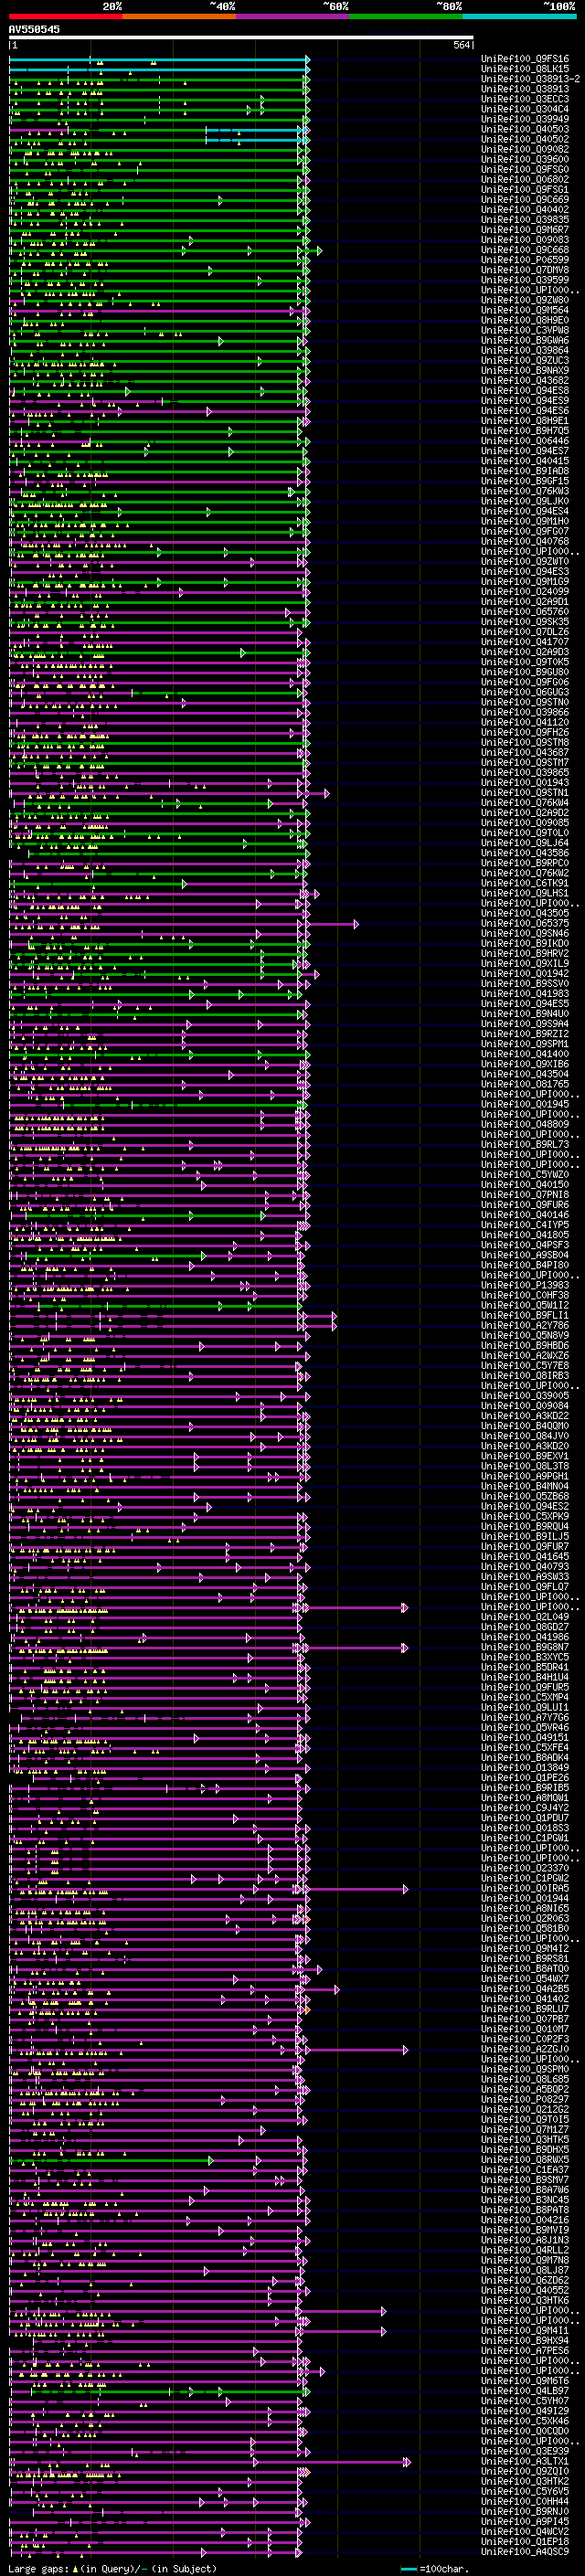
Task: Click the purple ~60% identity legend bar
Action: (x=292, y=16)
